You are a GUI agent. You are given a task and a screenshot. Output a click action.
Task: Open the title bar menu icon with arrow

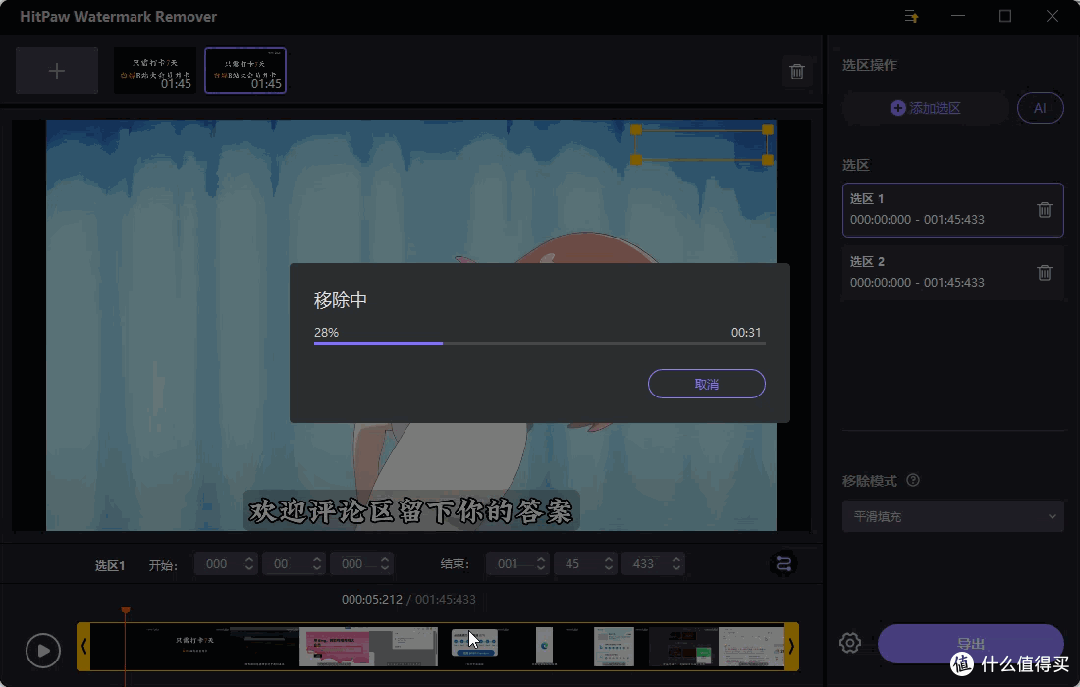(x=911, y=17)
